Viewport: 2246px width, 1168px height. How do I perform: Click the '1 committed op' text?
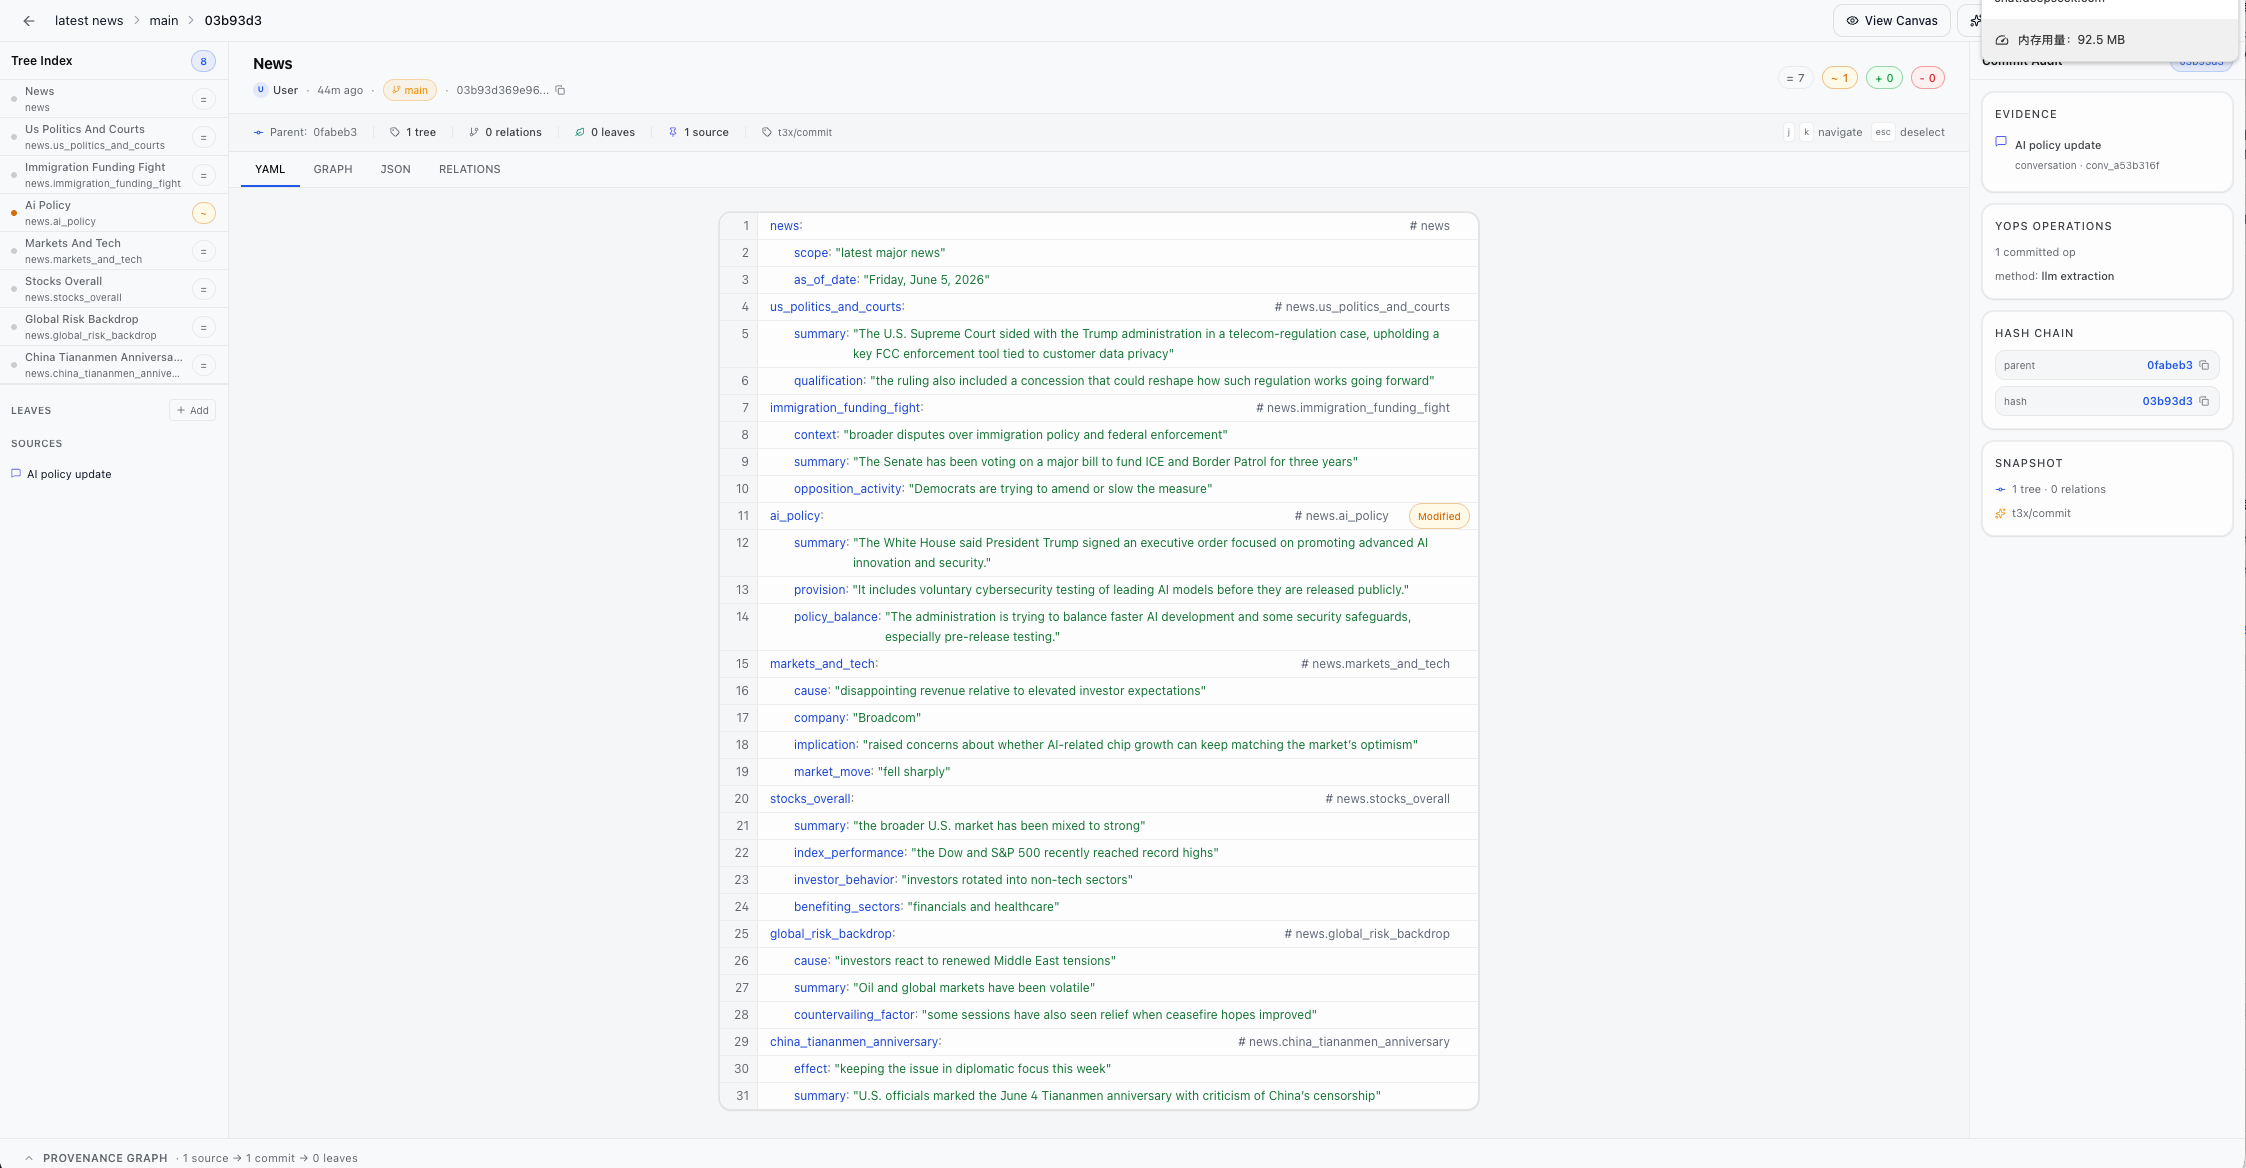tap(2035, 252)
